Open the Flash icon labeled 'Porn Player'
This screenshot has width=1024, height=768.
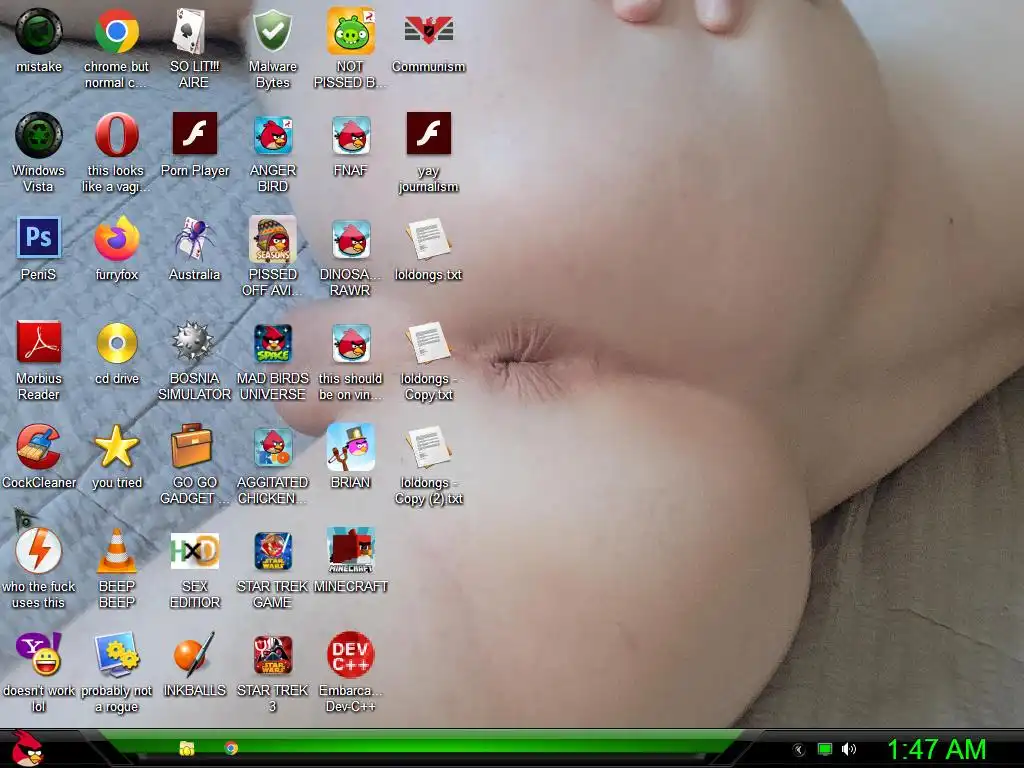pos(194,133)
